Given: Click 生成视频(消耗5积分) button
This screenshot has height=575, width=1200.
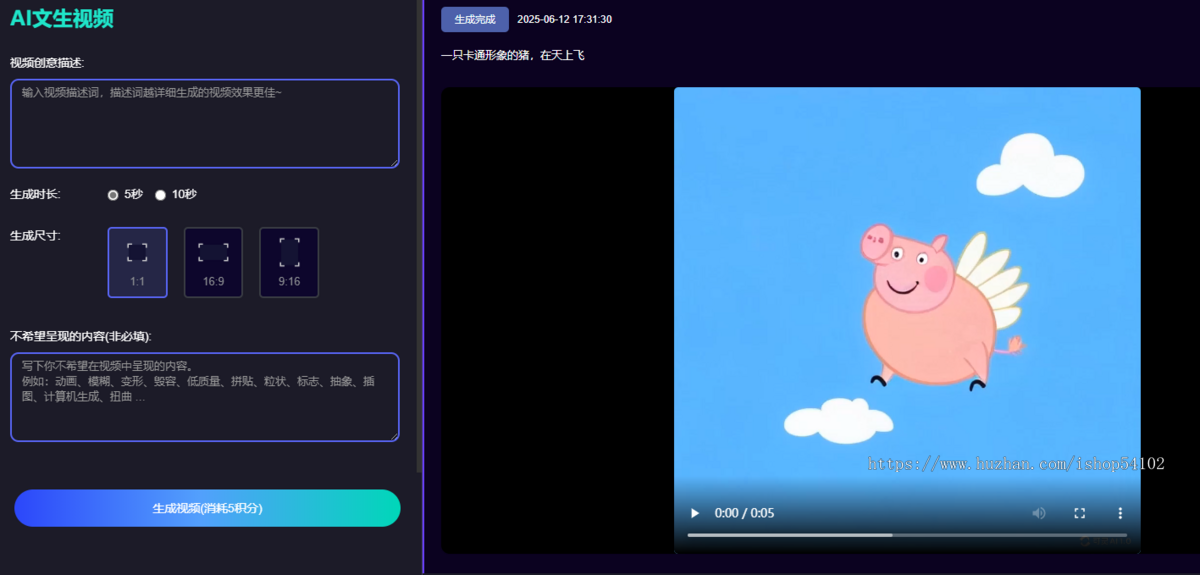Looking at the screenshot, I should click(x=207, y=508).
